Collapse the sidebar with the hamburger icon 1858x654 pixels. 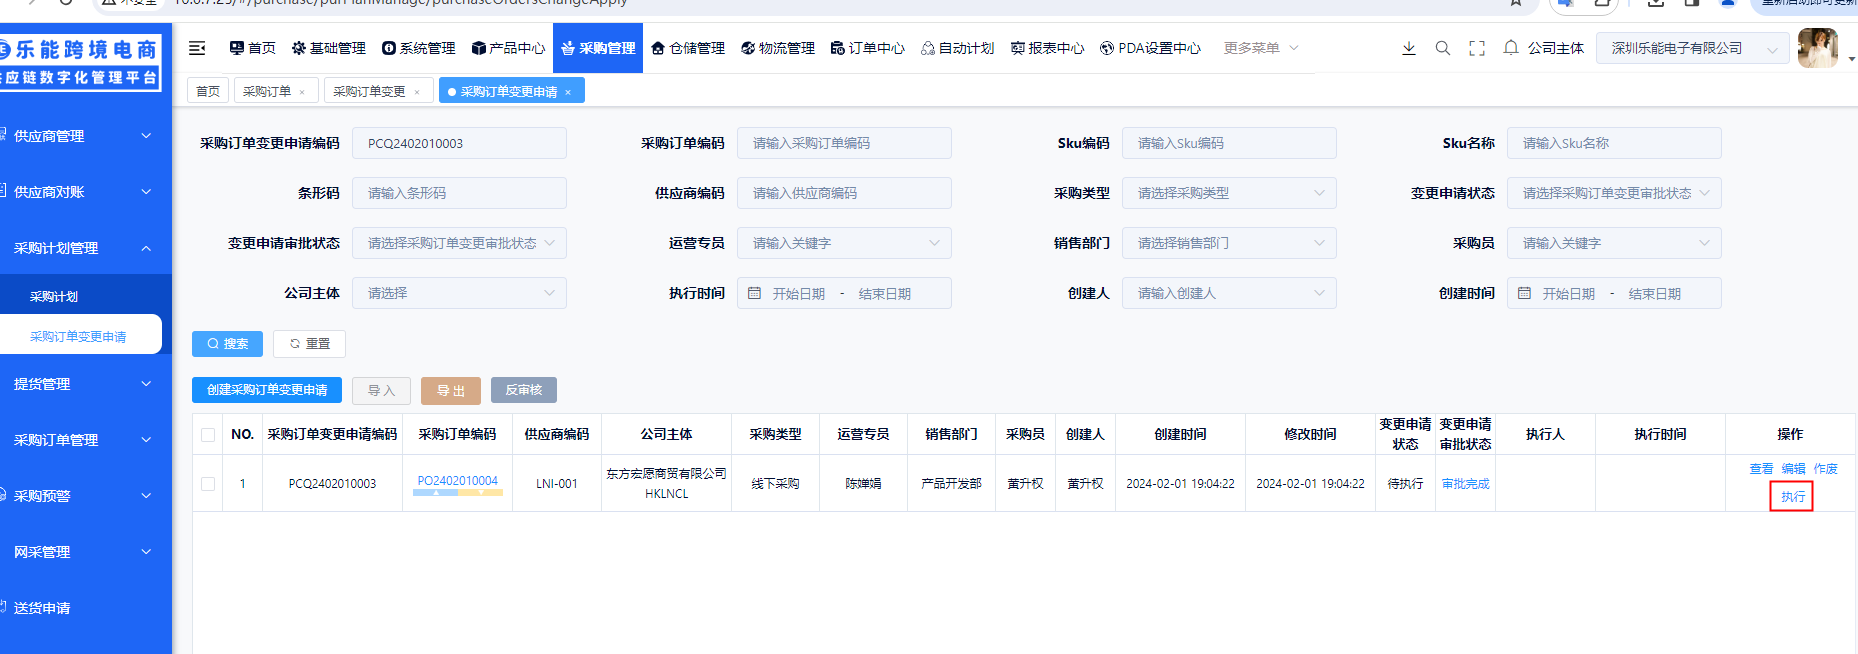(197, 48)
